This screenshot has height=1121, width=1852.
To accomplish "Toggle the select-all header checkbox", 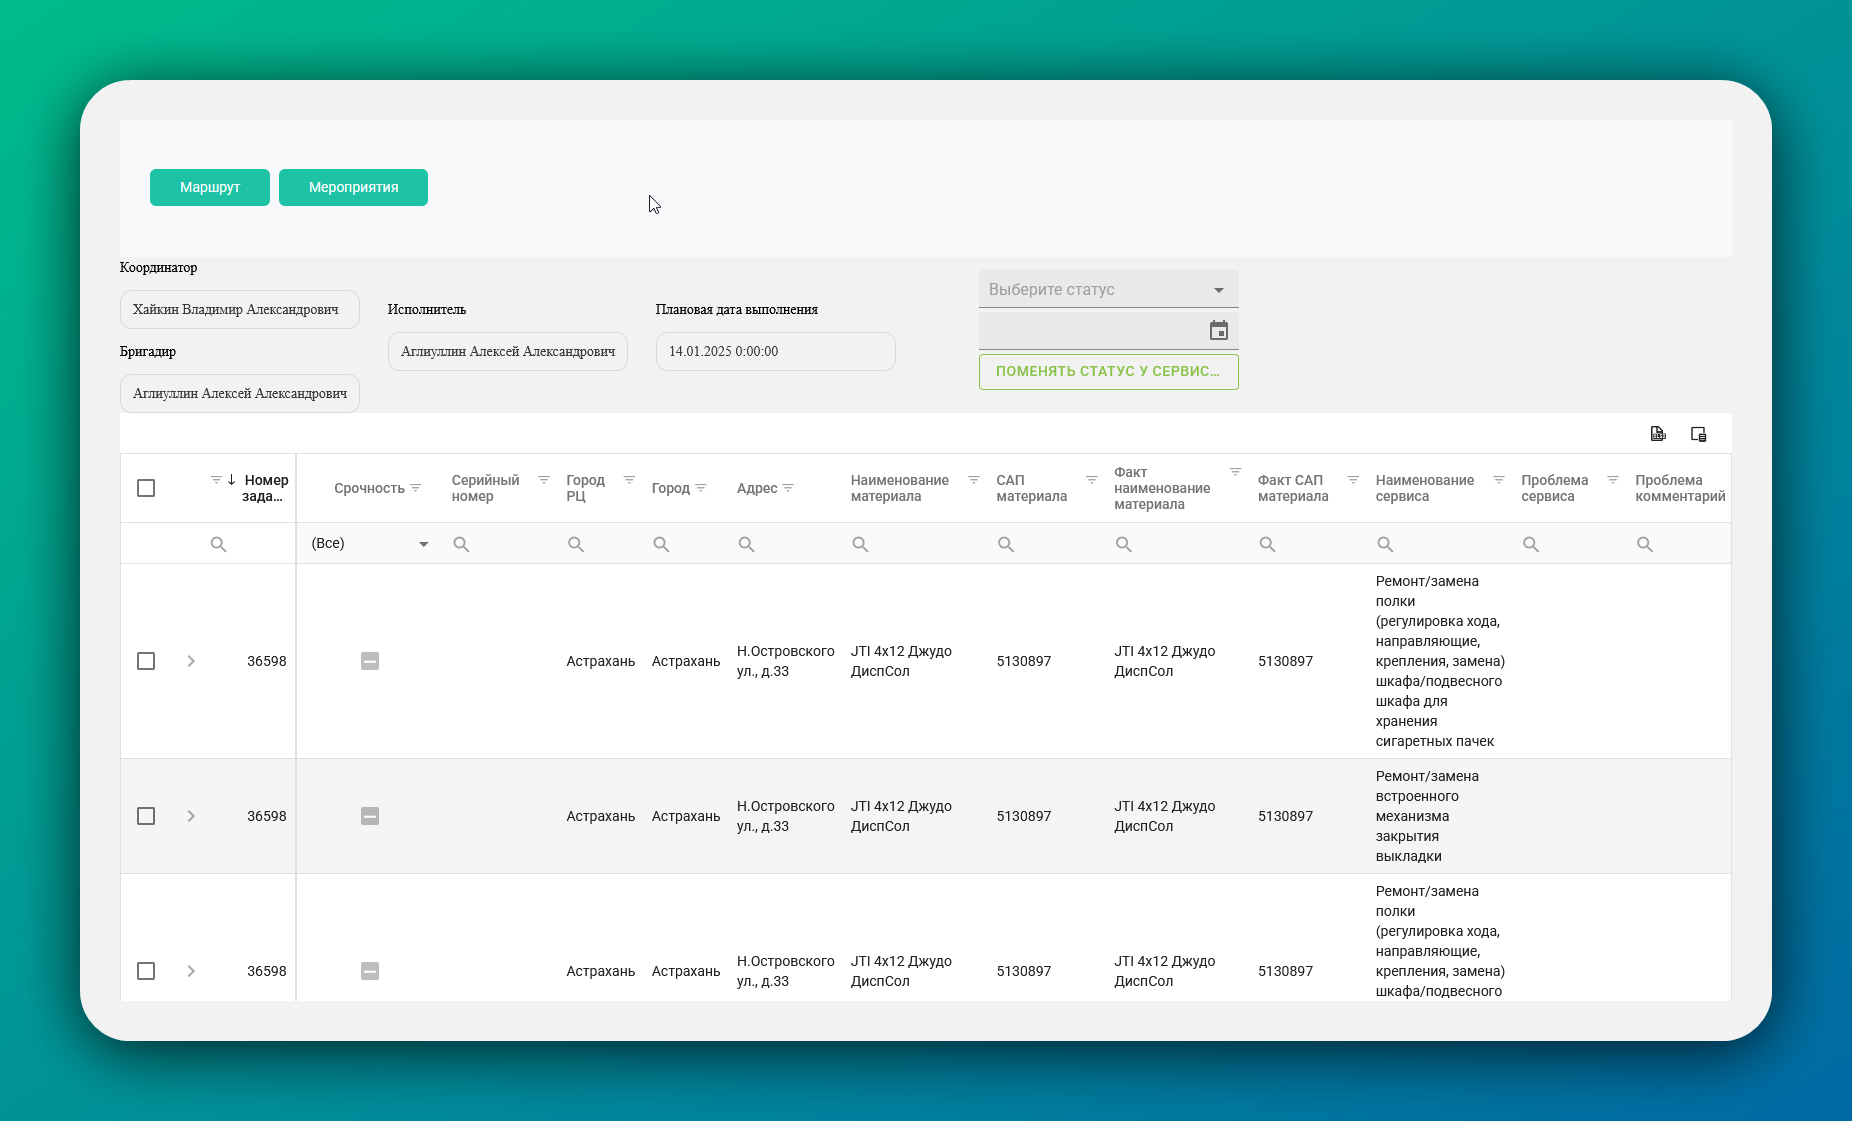I will (146, 488).
